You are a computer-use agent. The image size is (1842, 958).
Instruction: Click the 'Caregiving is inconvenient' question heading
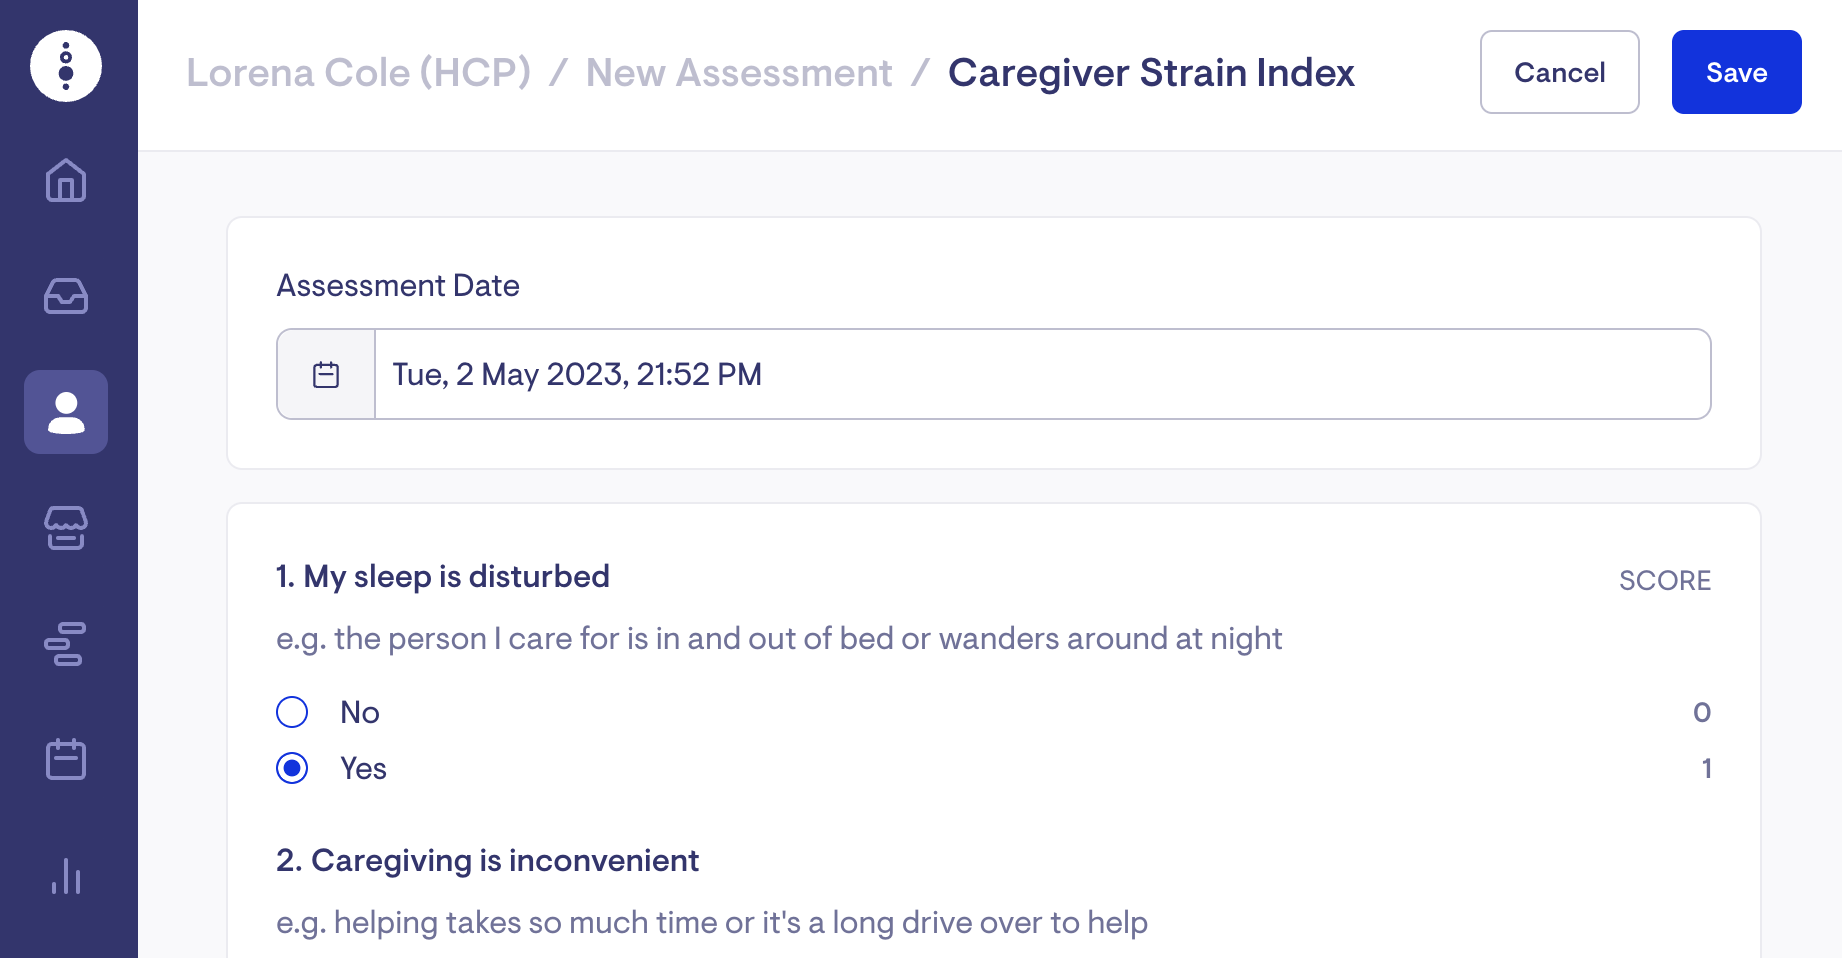pyautogui.click(x=487, y=860)
